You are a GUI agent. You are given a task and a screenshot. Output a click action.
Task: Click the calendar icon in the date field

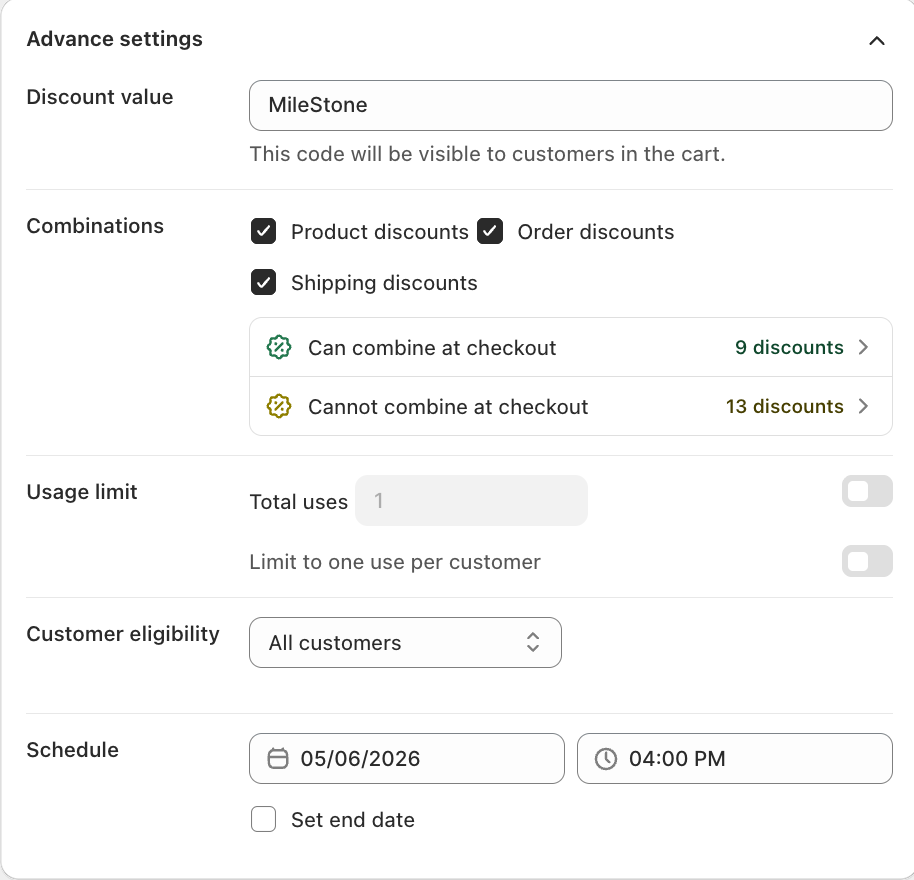(x=277, y=759)
